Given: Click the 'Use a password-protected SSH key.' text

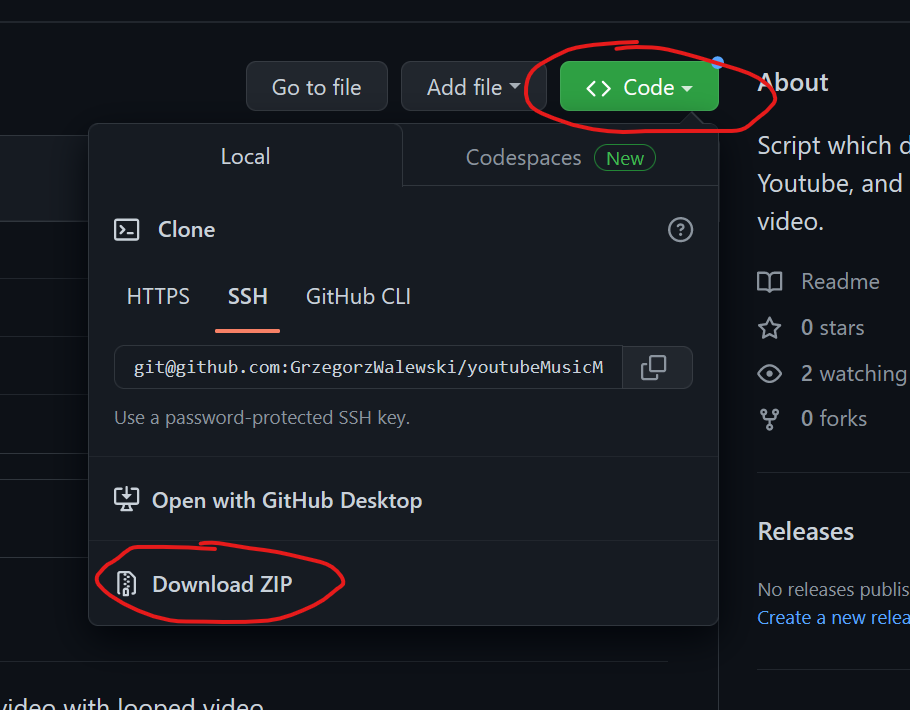Looking at the screenshot, I should click(262, 417).
